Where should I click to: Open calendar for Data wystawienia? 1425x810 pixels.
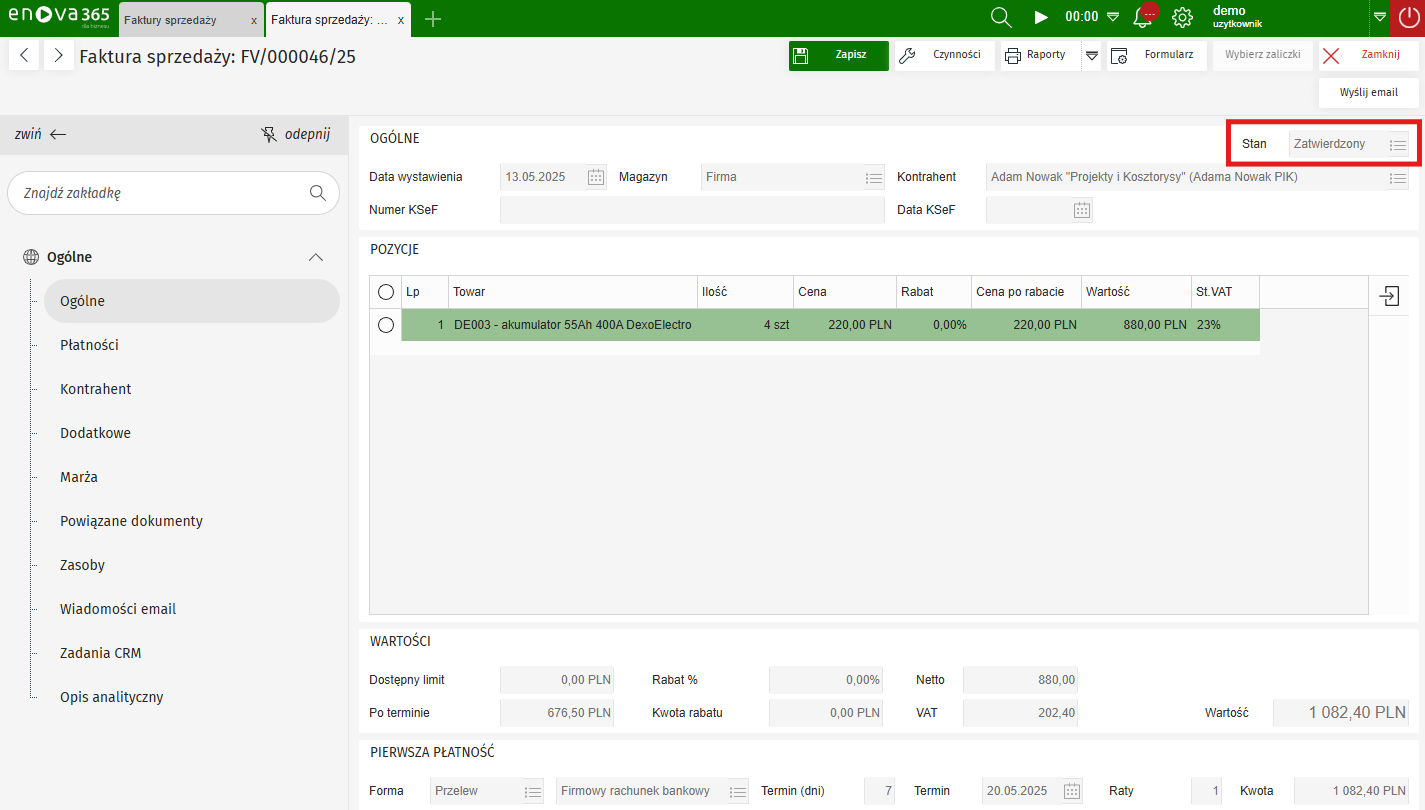click(596, 177)
